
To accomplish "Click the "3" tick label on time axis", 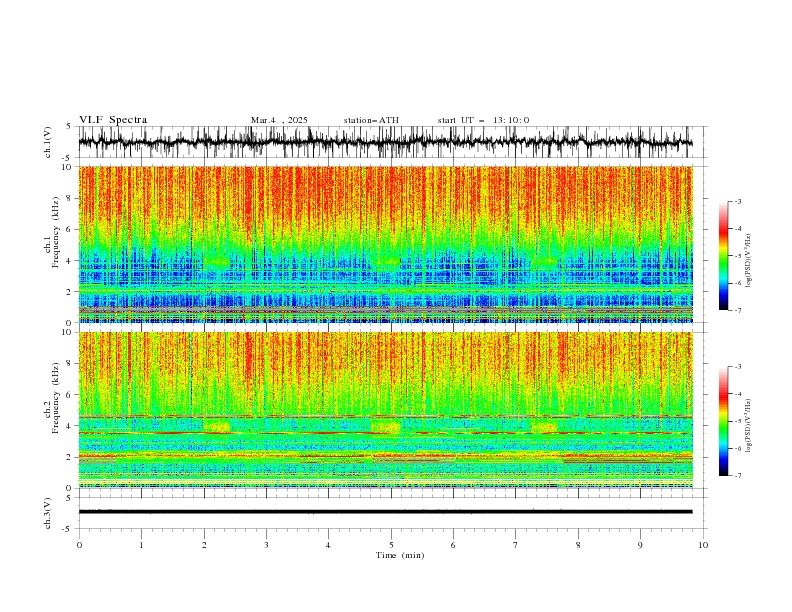I will click(266, 545).
